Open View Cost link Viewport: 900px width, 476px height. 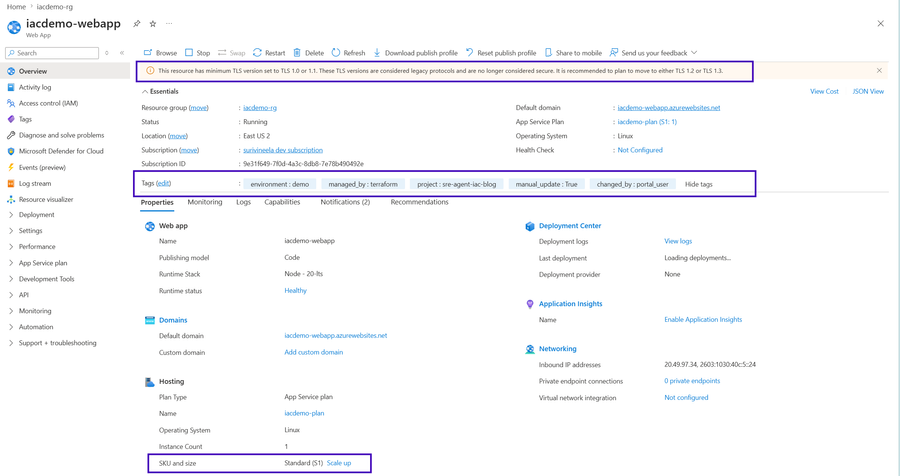point(824,91)
